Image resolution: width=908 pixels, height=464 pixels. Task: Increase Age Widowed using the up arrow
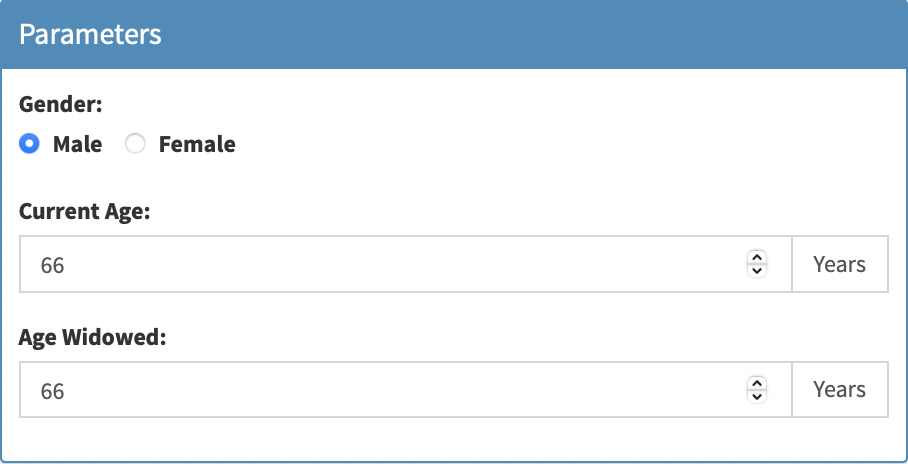click(757, 383)
